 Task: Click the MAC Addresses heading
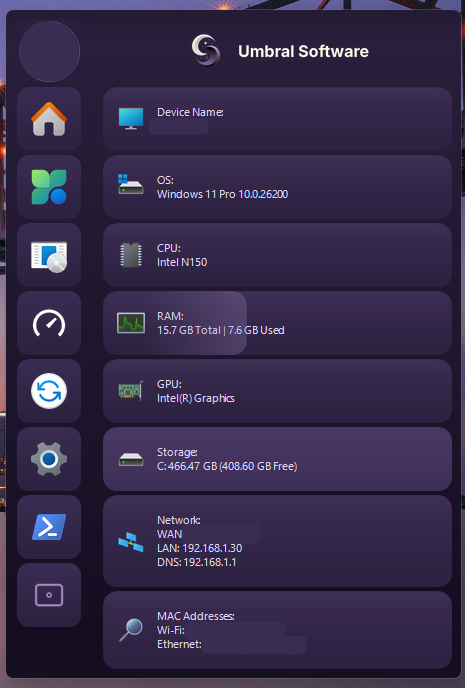click(196, 616)
